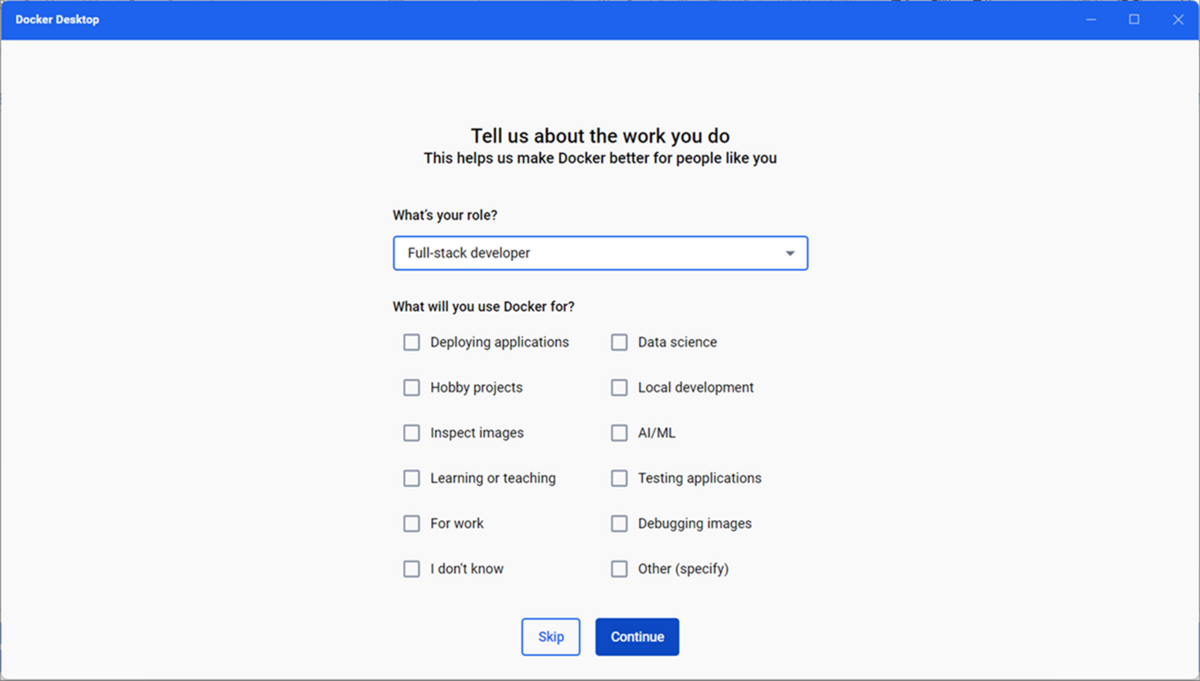
Task: Check the Deploying applications checkbox
Action: click(412, 342)
